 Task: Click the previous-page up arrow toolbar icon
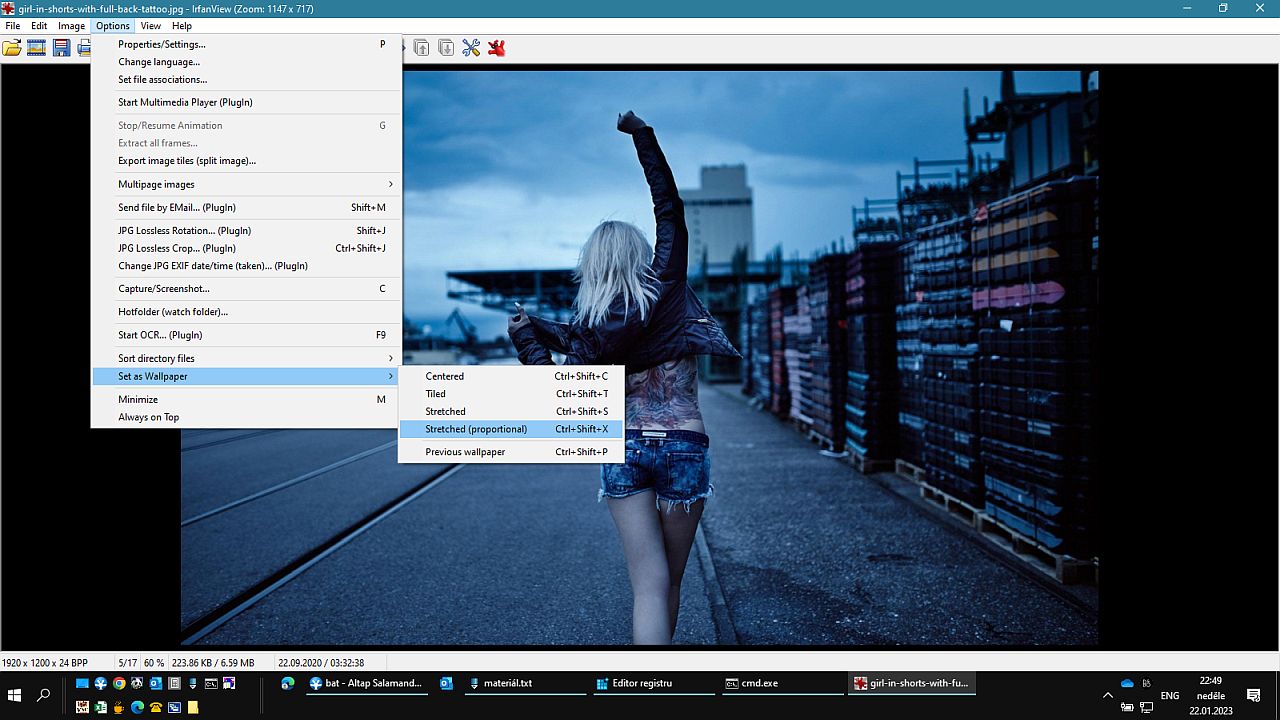tap(421, 47)
